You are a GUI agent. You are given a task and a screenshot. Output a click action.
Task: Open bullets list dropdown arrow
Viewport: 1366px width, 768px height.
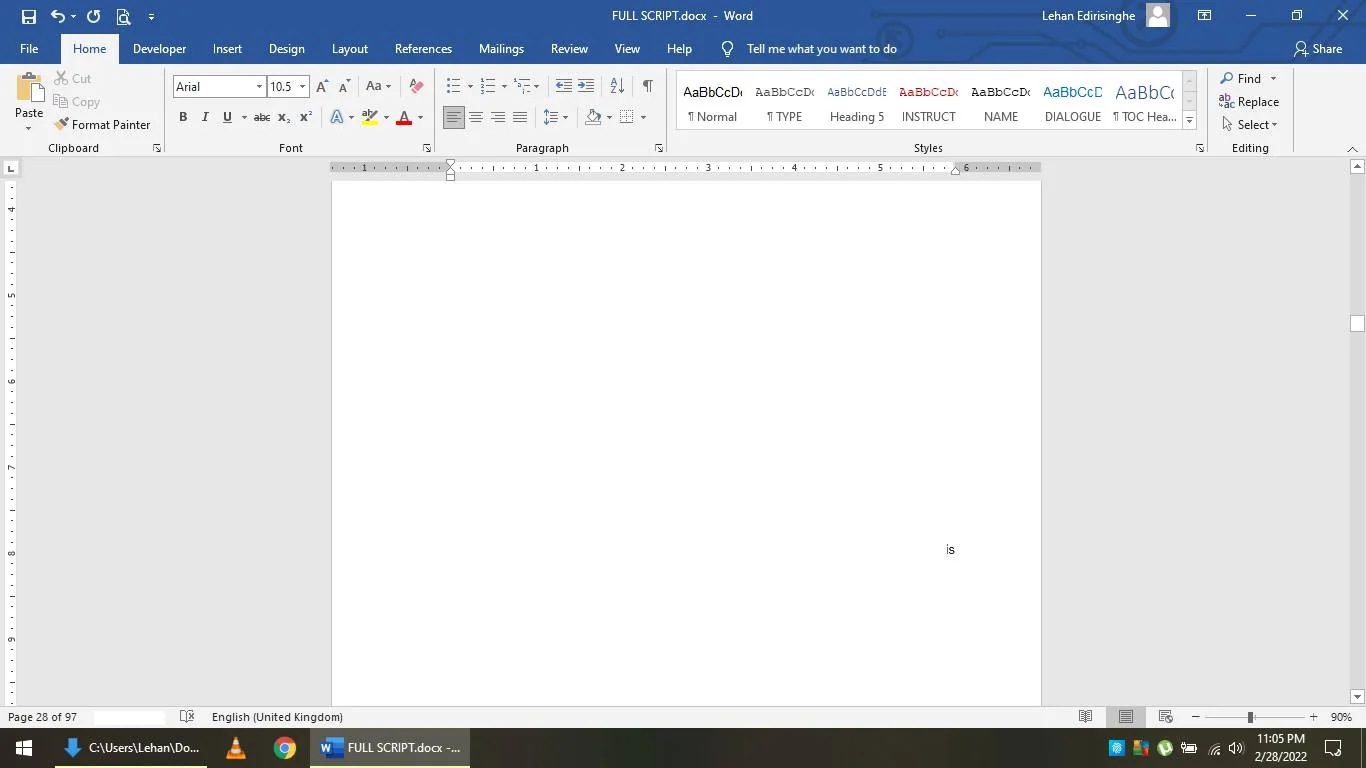coord(471,87)
